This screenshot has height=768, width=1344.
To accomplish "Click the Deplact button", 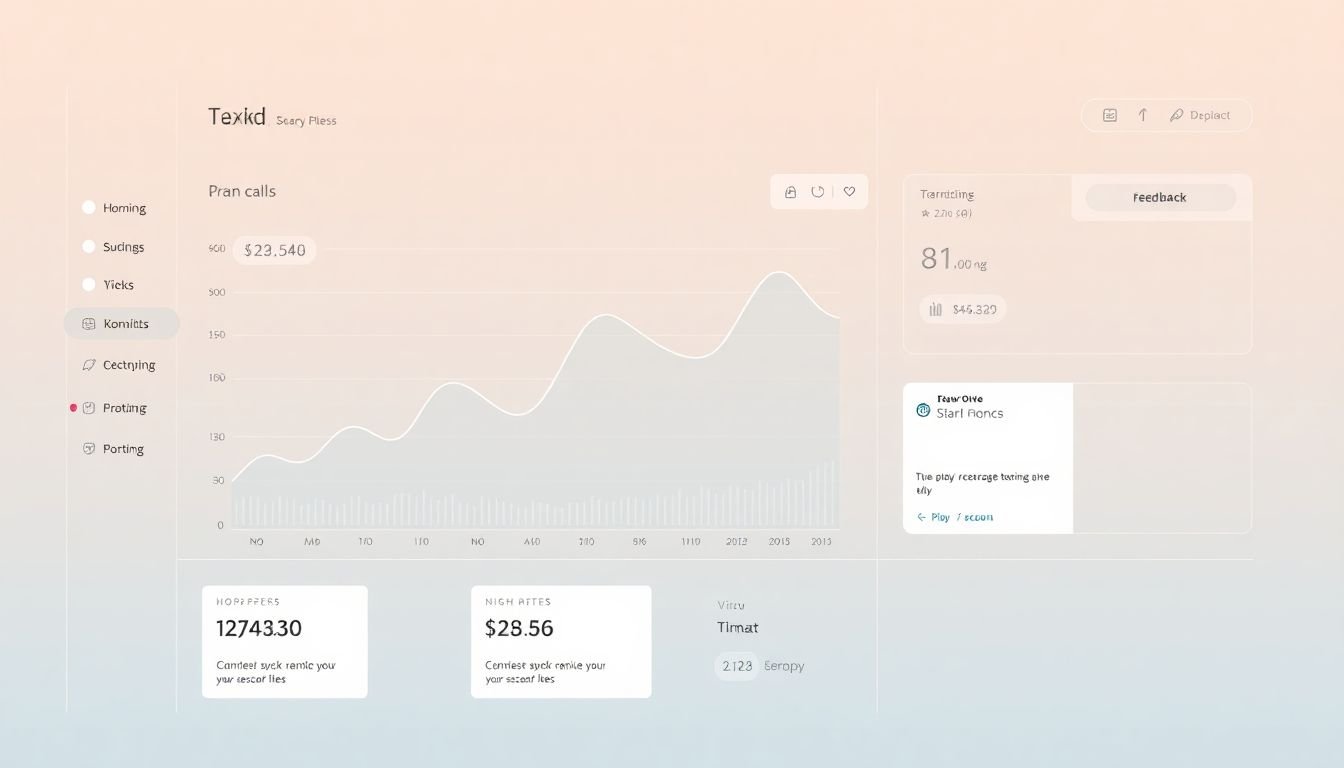I will [x=1200, y=115].
